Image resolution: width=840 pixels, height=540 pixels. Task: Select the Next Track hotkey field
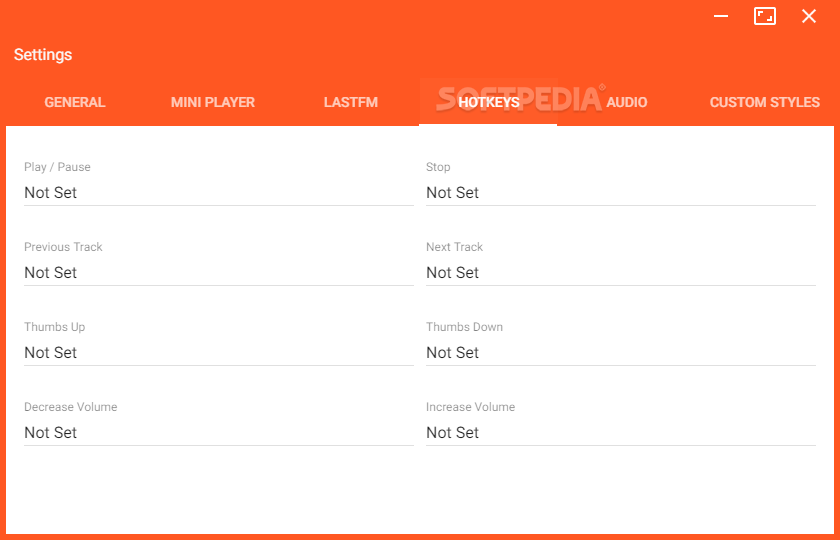[x=620, y=273]
